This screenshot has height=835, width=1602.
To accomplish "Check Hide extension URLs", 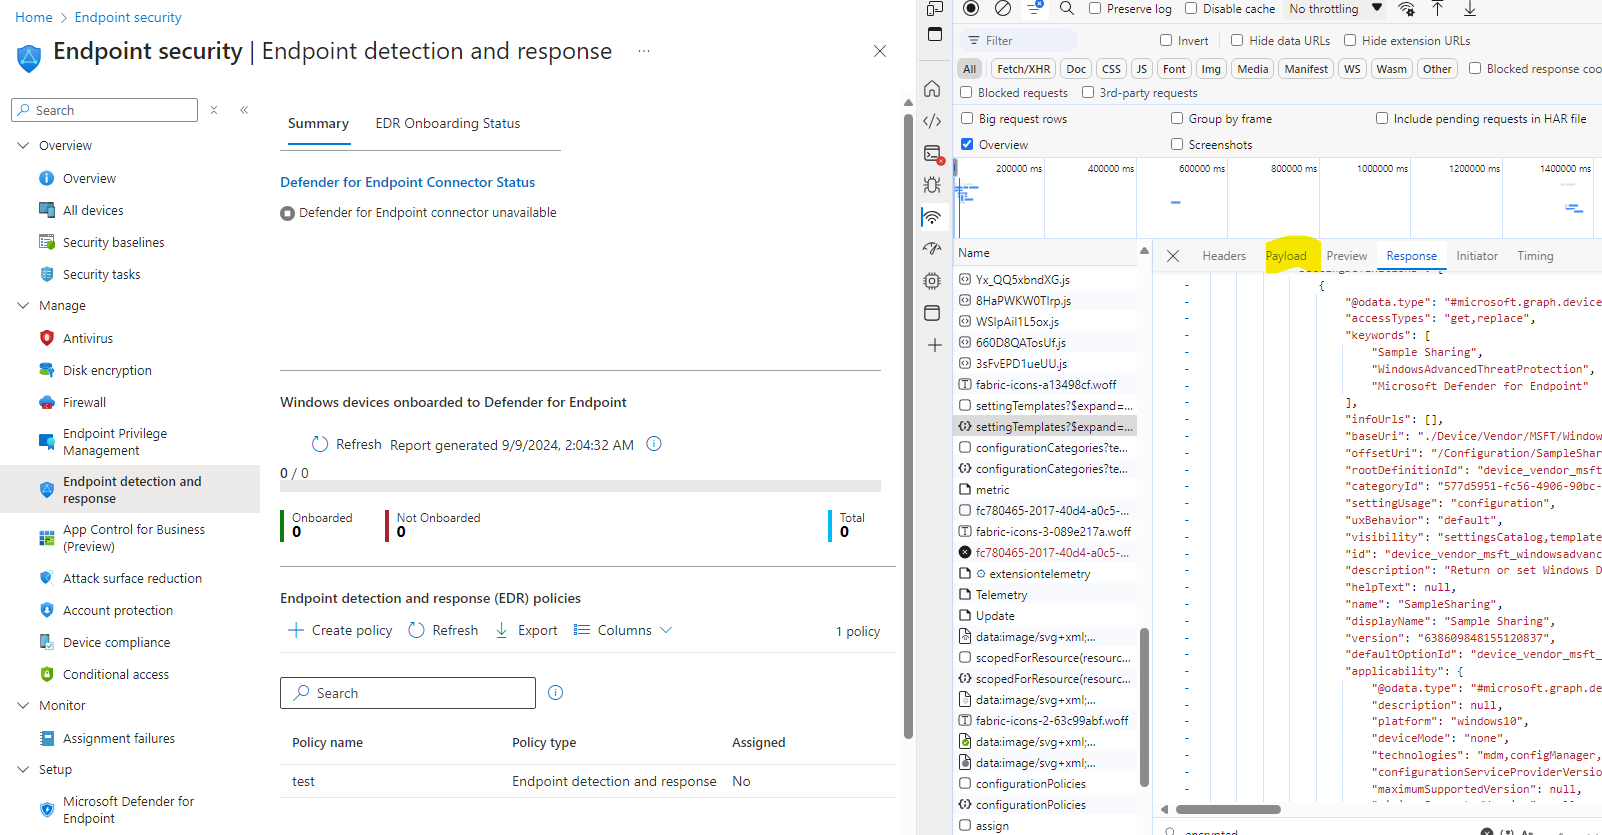I will pyautogui.click(x=1350, y=41).
